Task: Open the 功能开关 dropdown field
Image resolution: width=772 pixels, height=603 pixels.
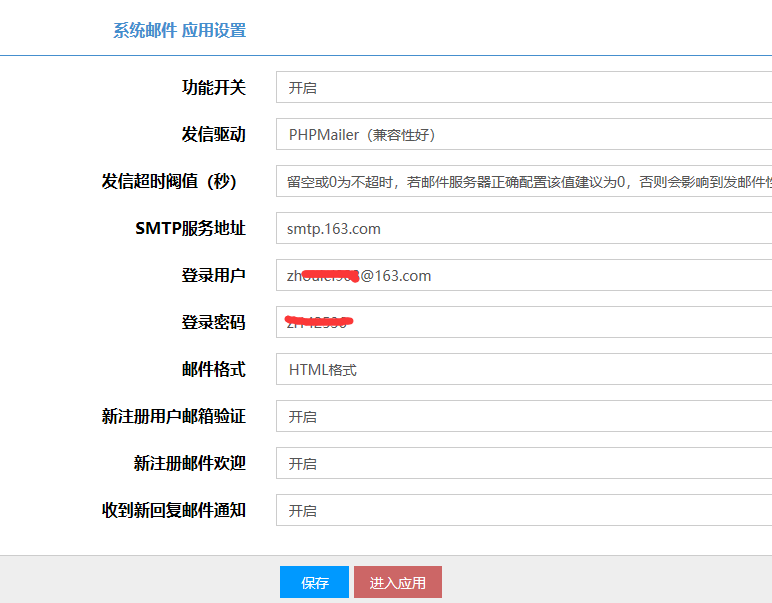Action: click(x=523, y=87)
